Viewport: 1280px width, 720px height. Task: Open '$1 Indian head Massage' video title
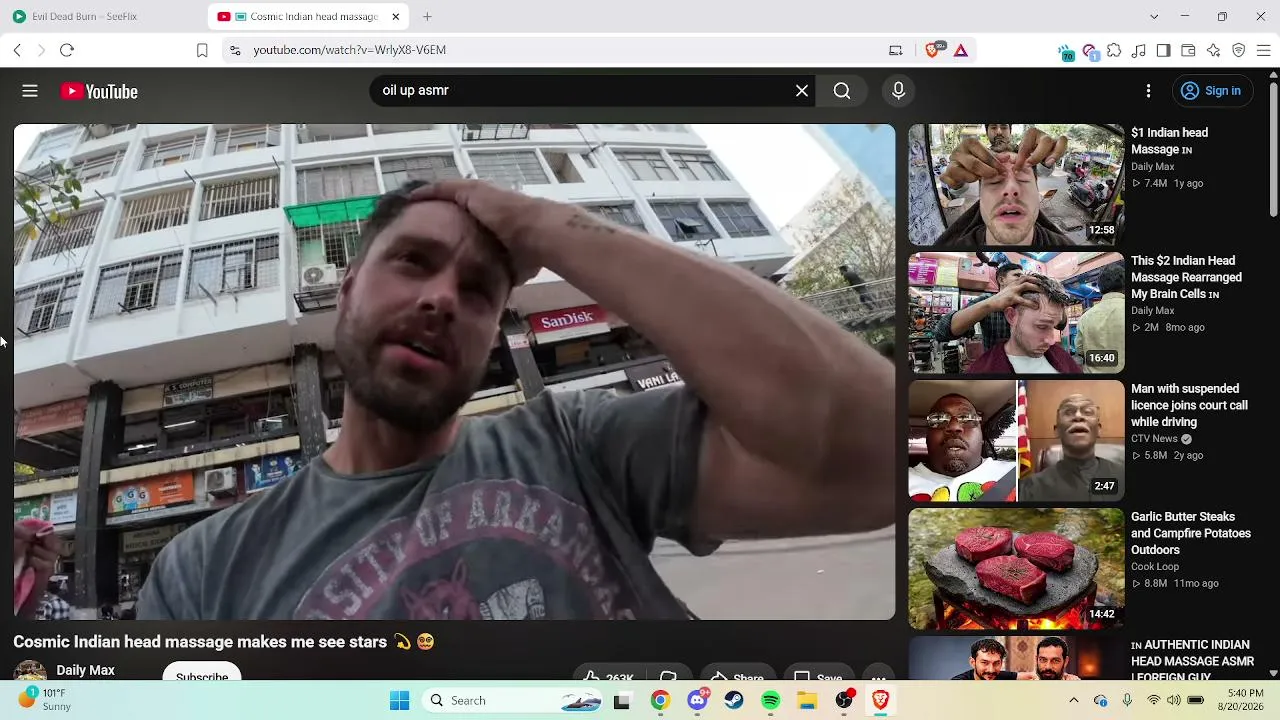point(1170,141)
